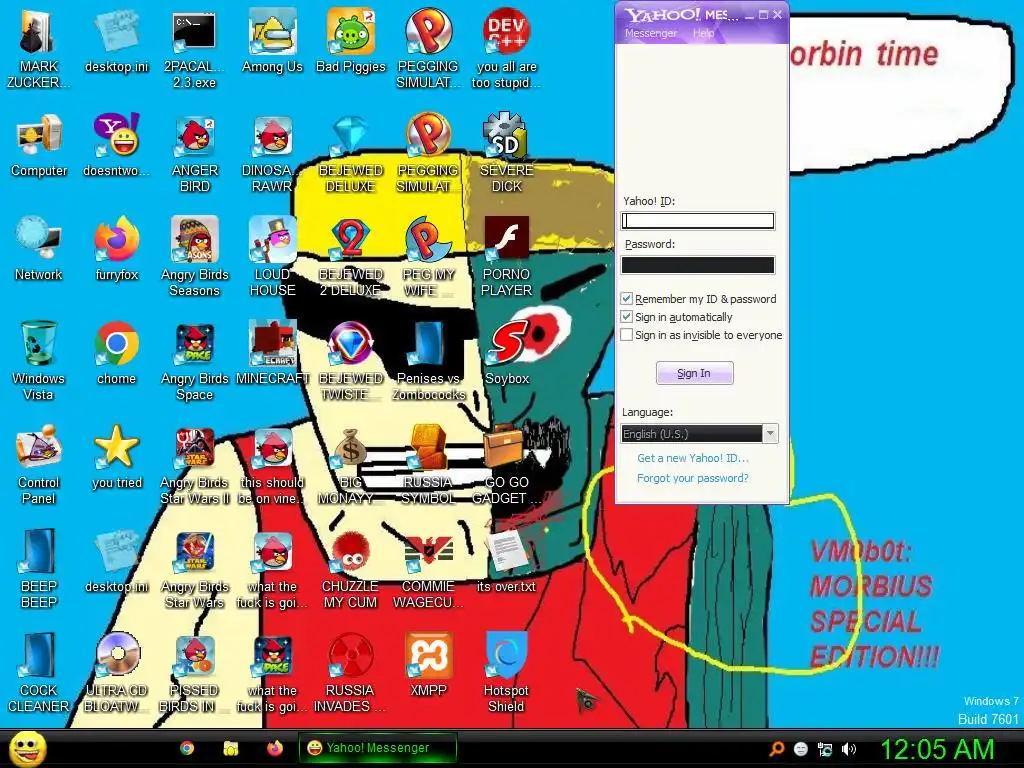1024x768 pixels.
Task: Toggle Remember my ID & password checkbox
Action: pos(626,298)
